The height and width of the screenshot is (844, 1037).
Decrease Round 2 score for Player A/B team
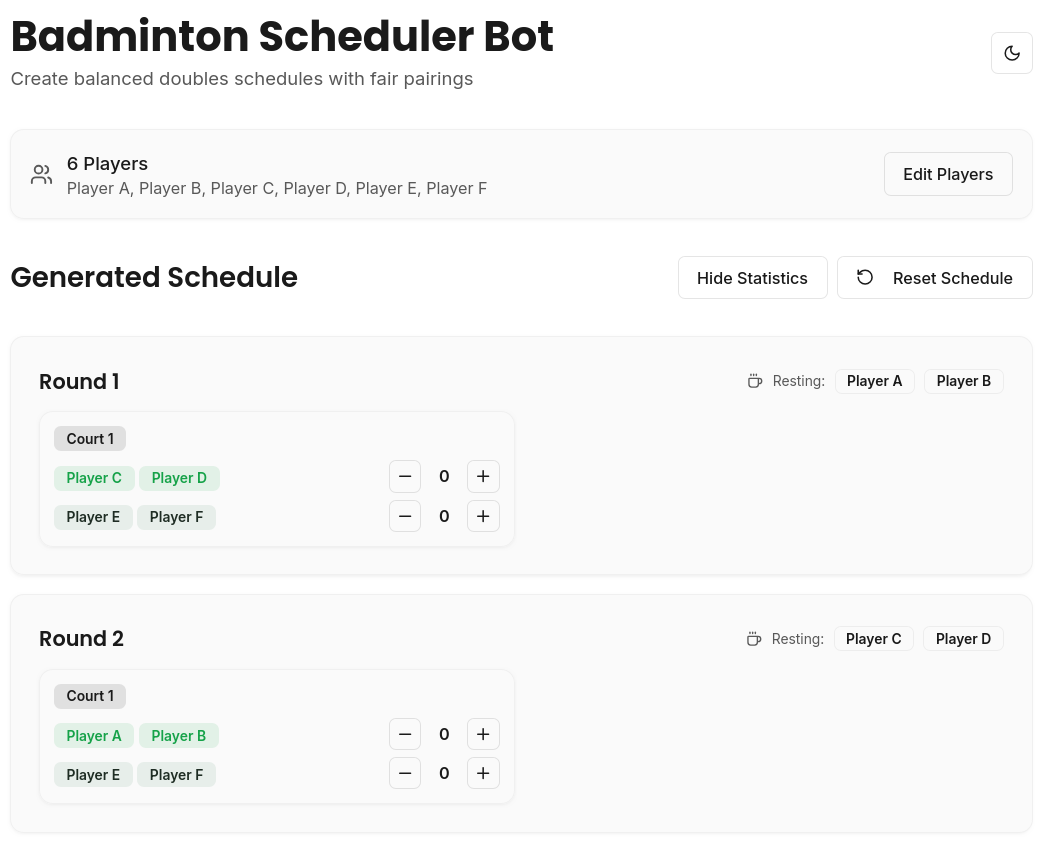[x=405, y=735]
